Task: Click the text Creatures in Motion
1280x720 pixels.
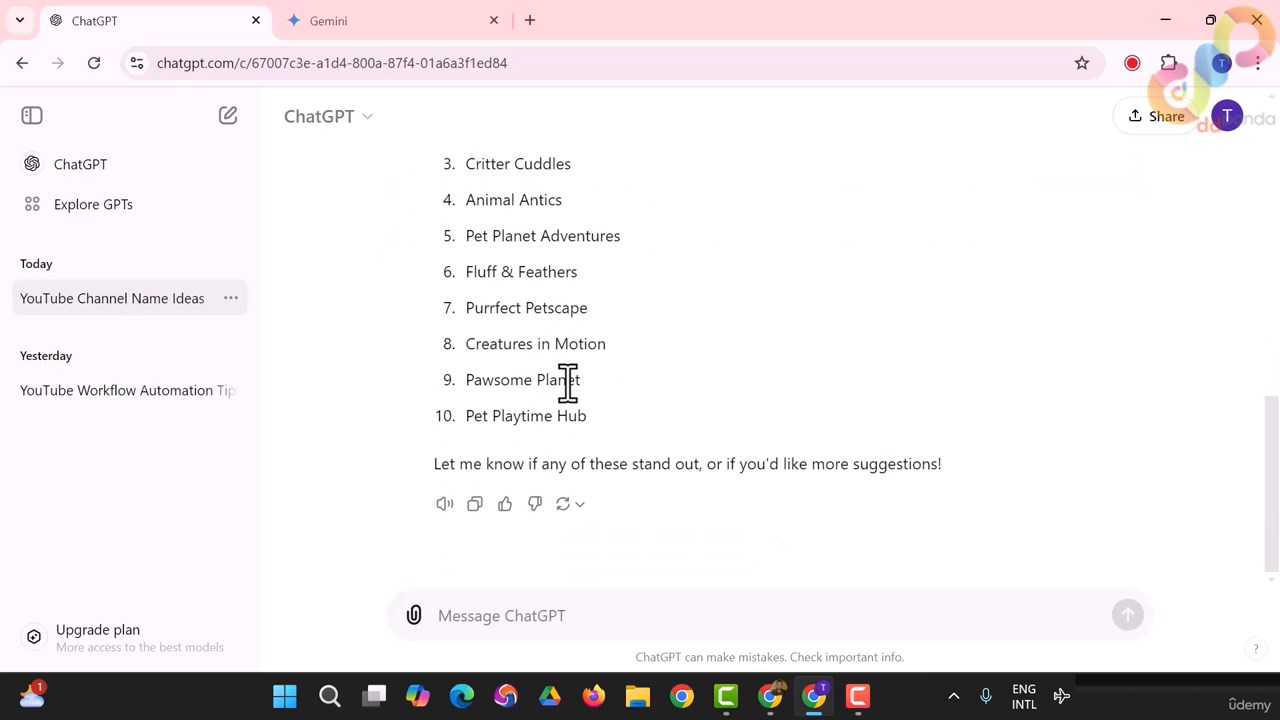Action: click(536, 344)
